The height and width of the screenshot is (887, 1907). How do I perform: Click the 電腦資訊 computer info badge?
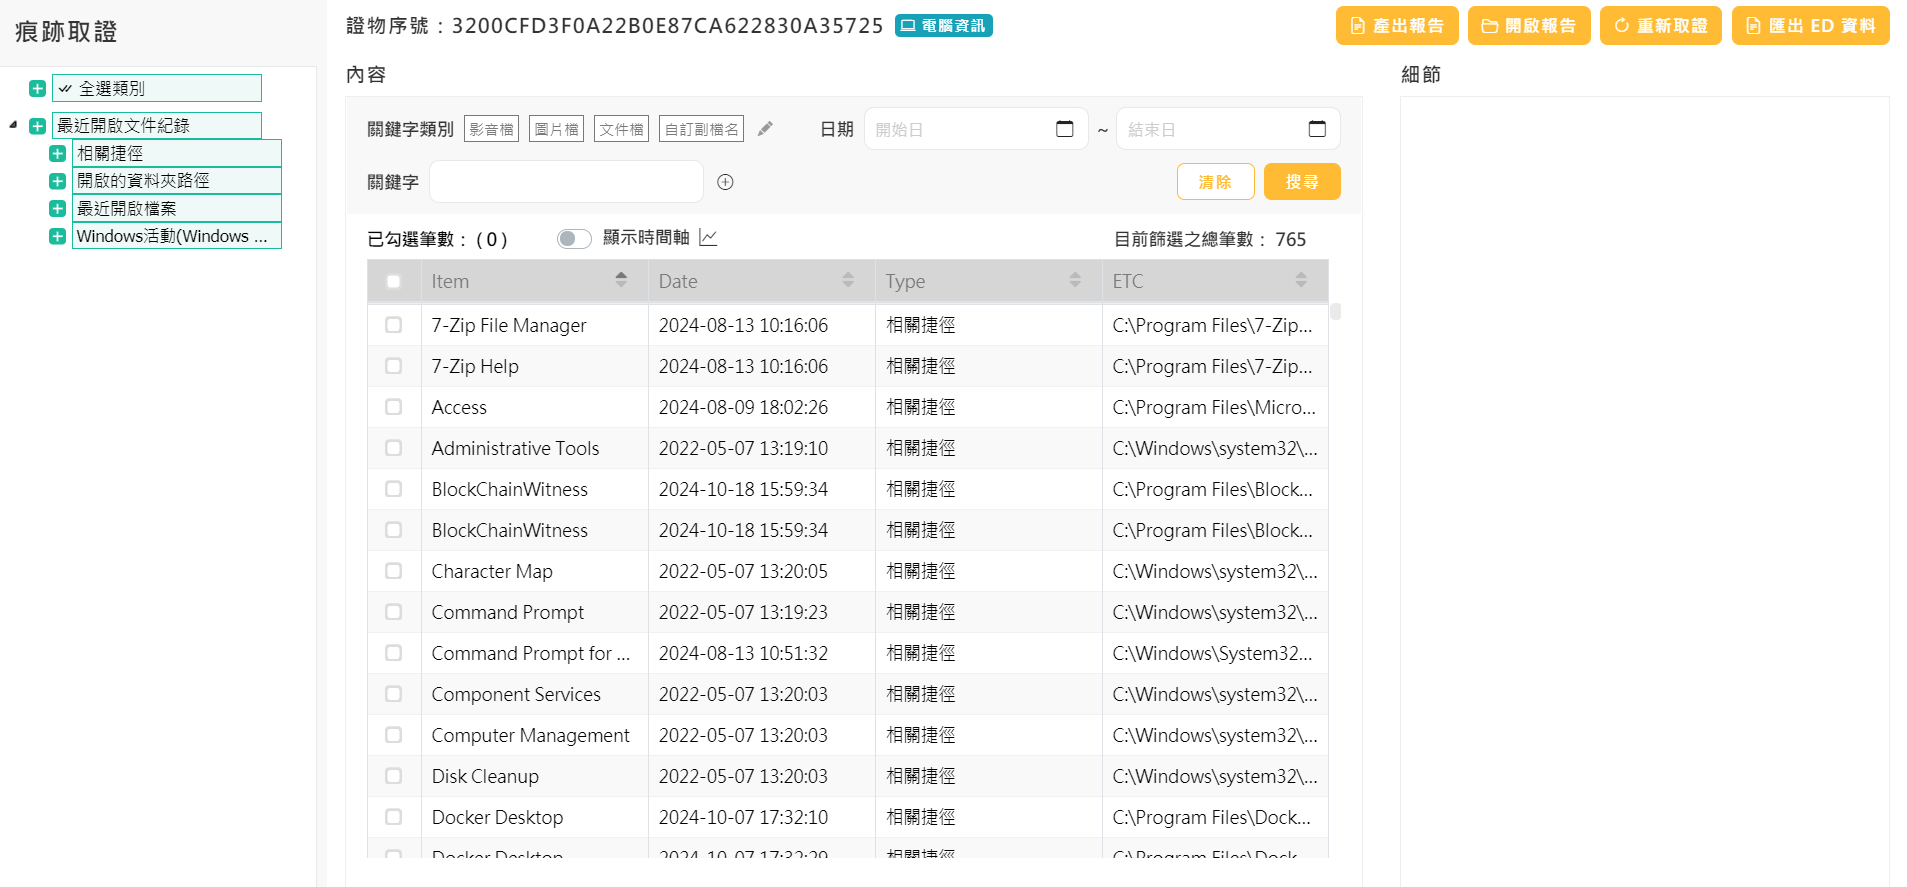943,26
